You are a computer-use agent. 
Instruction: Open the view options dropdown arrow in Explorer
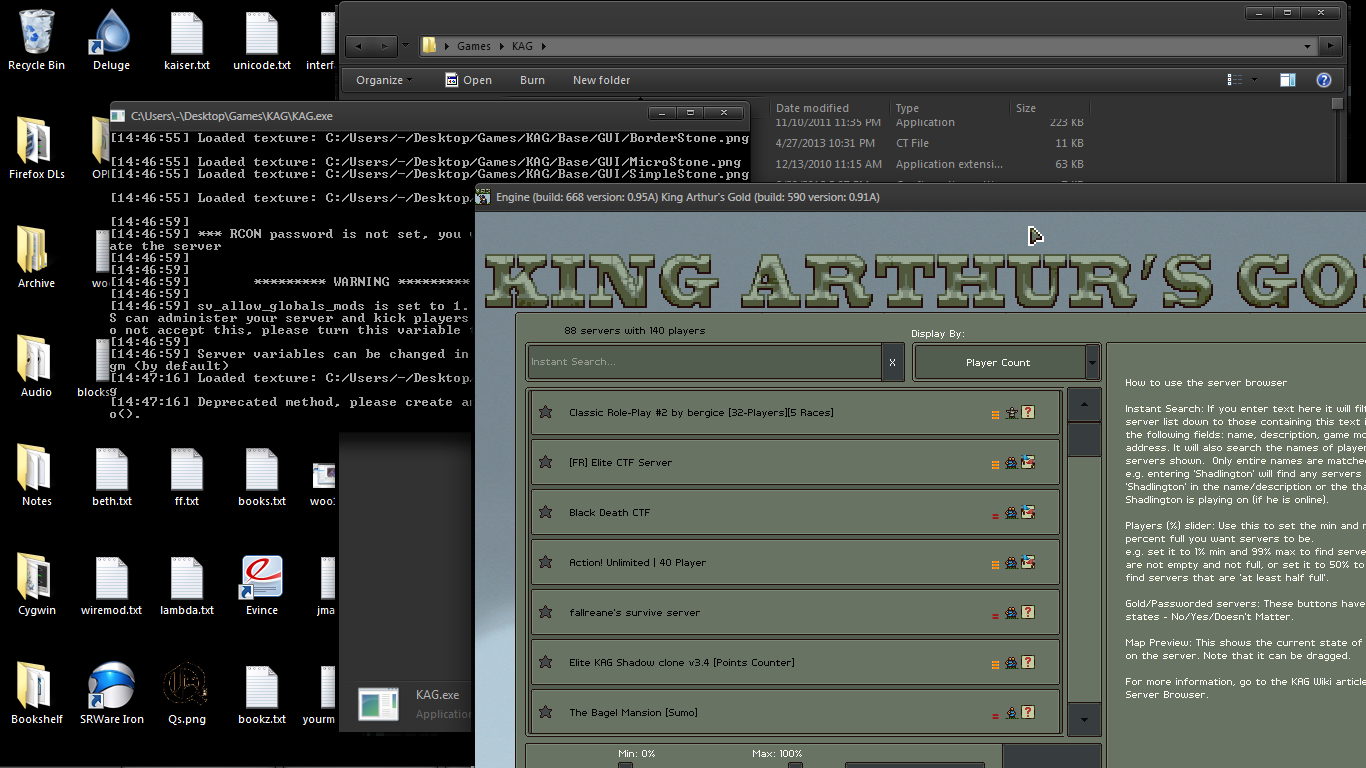click(x=1255, y=80)
